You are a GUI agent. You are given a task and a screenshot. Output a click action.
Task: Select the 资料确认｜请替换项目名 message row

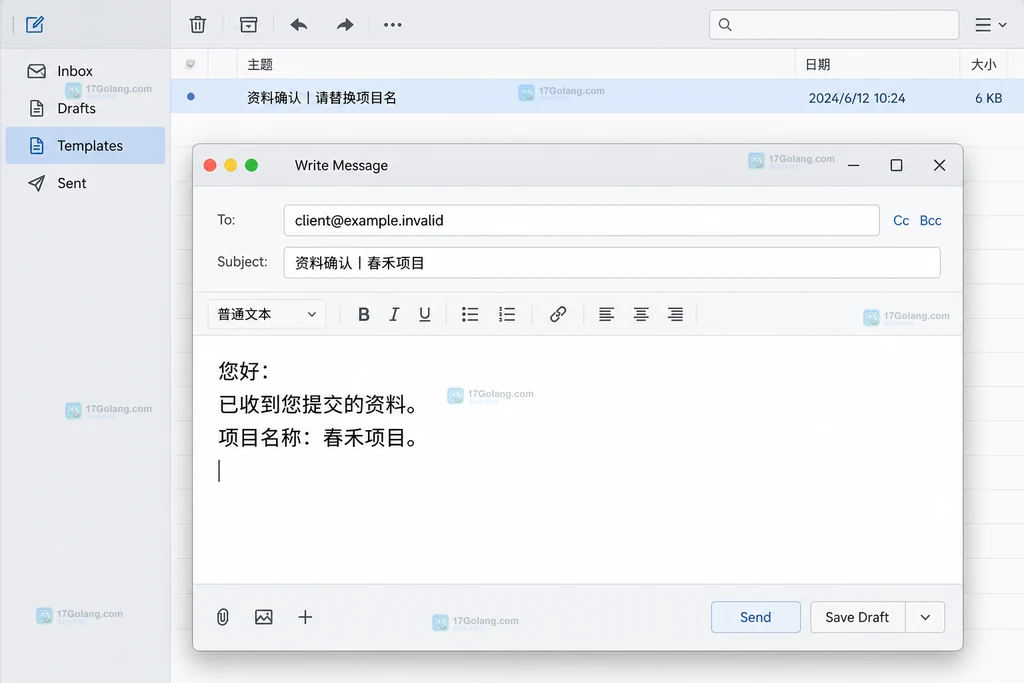597,97
